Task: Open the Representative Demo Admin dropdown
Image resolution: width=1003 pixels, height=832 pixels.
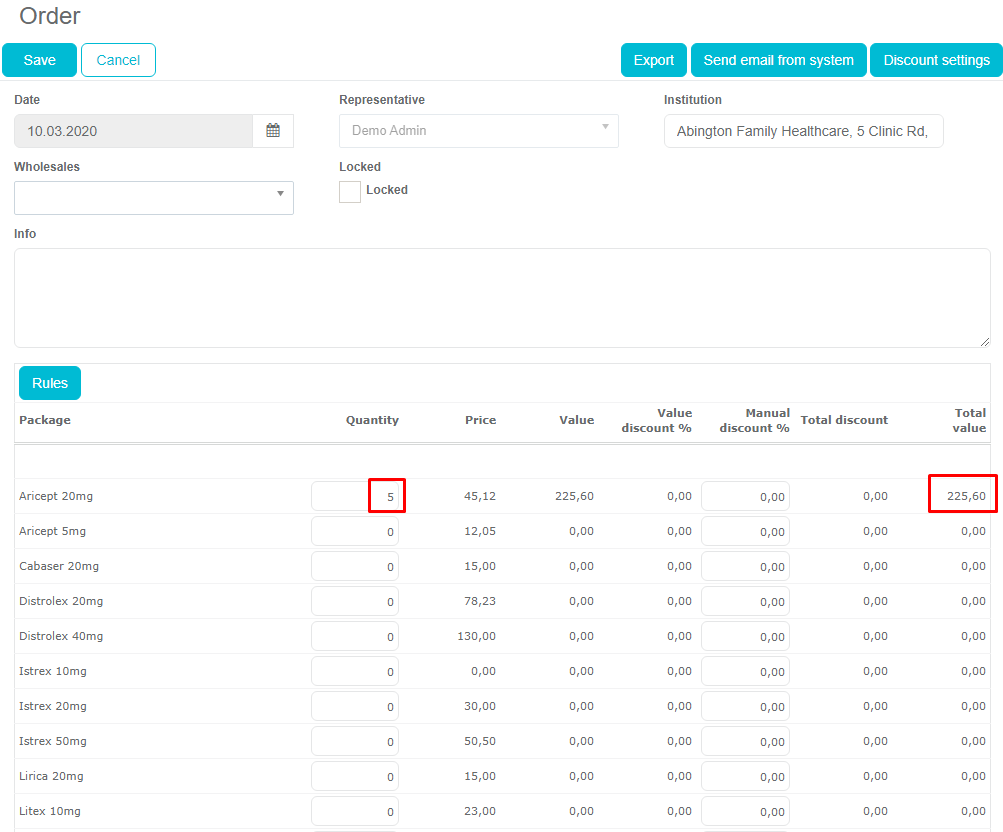Action: click(x=478, y=131)
